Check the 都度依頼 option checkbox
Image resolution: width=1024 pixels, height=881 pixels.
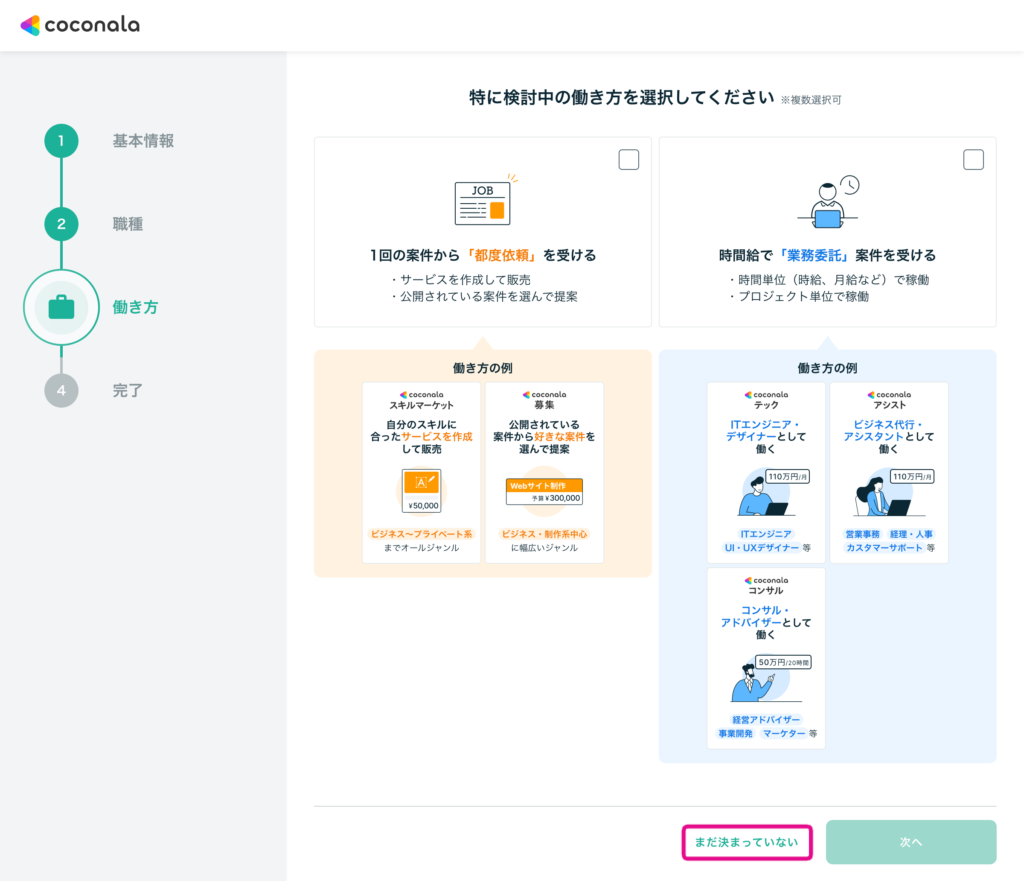coord(629,160)
